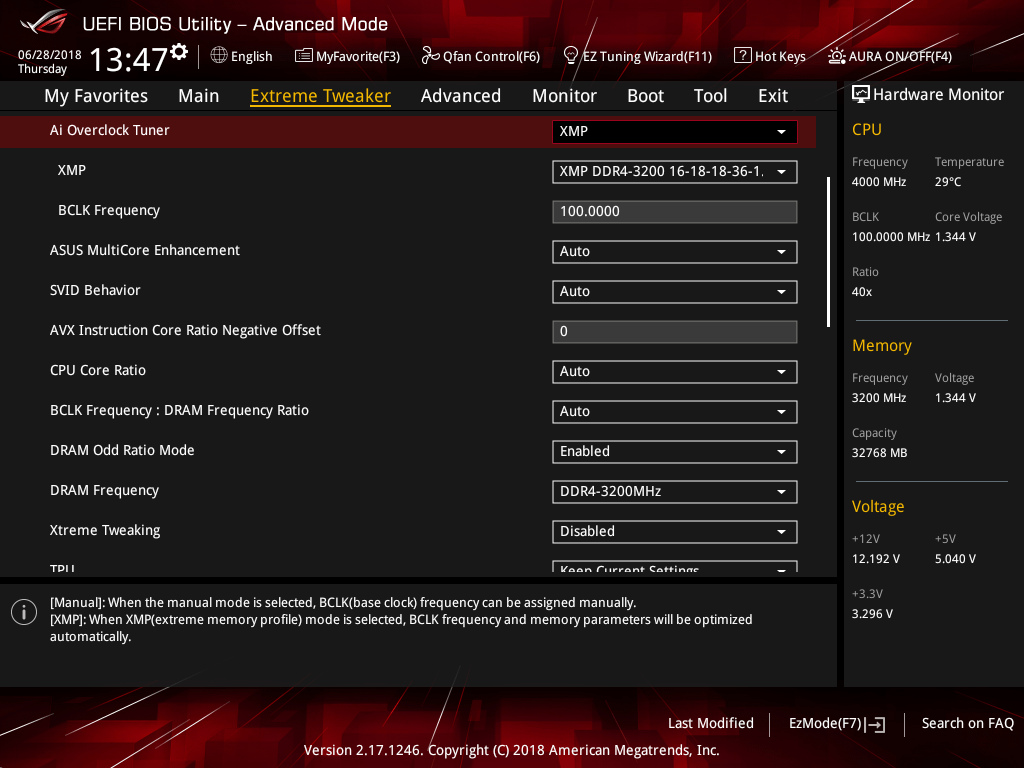Switch to the Main tab

(199, 96)
